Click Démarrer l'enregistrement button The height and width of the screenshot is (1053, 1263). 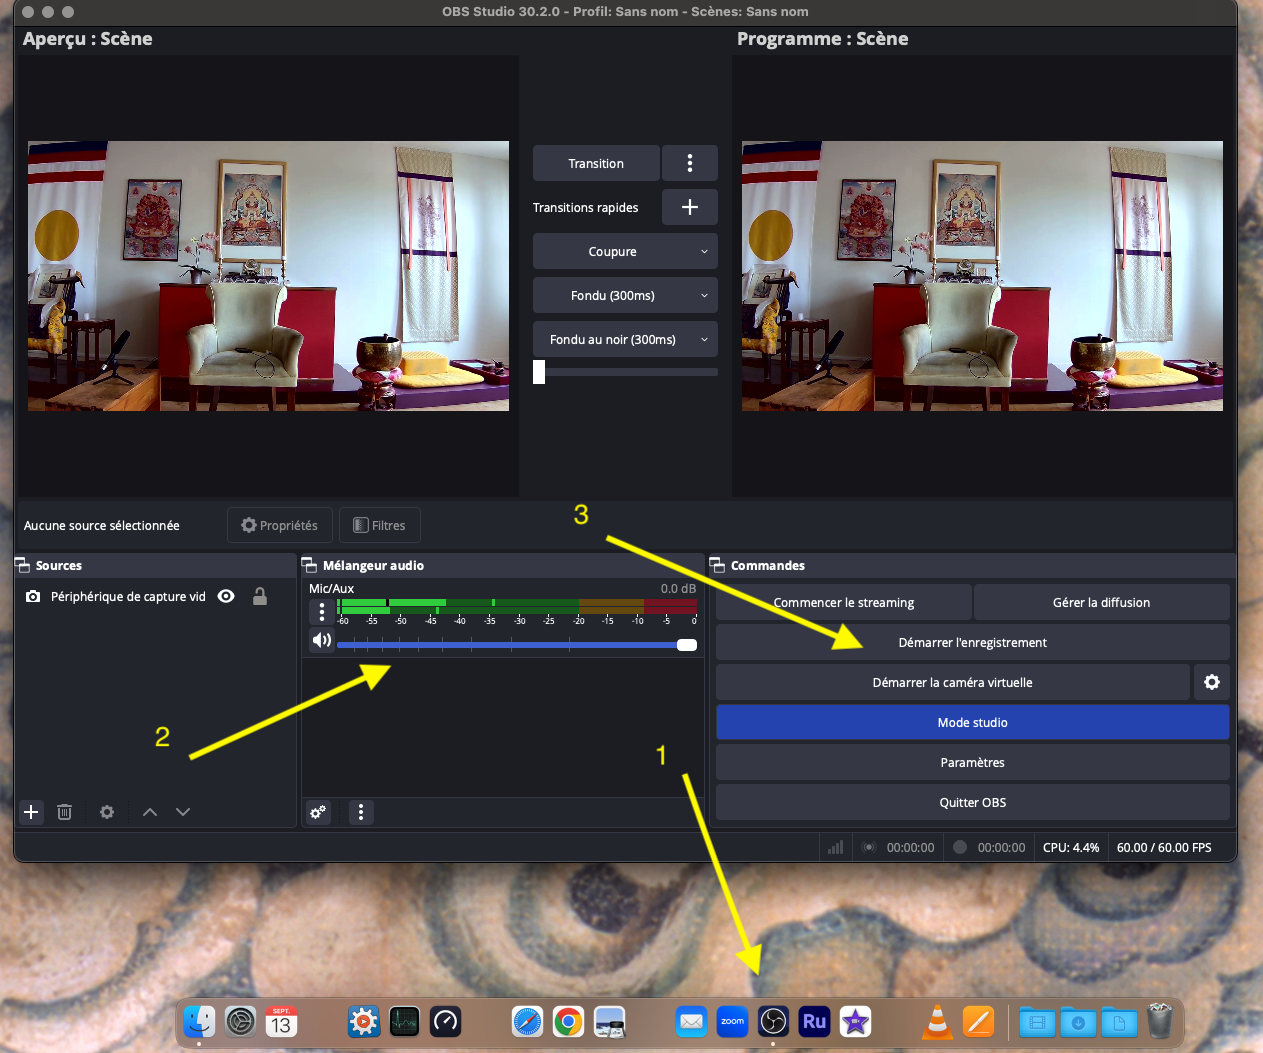click(972, 642)
